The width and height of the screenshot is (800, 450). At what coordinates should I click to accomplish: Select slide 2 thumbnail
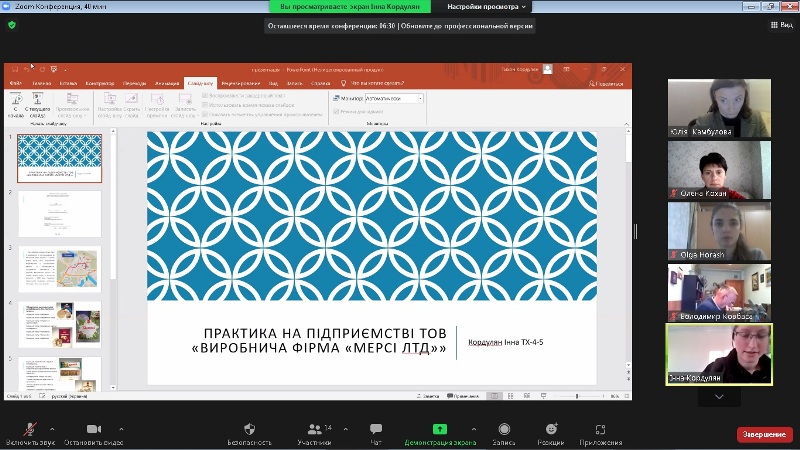tap(60, 214)
